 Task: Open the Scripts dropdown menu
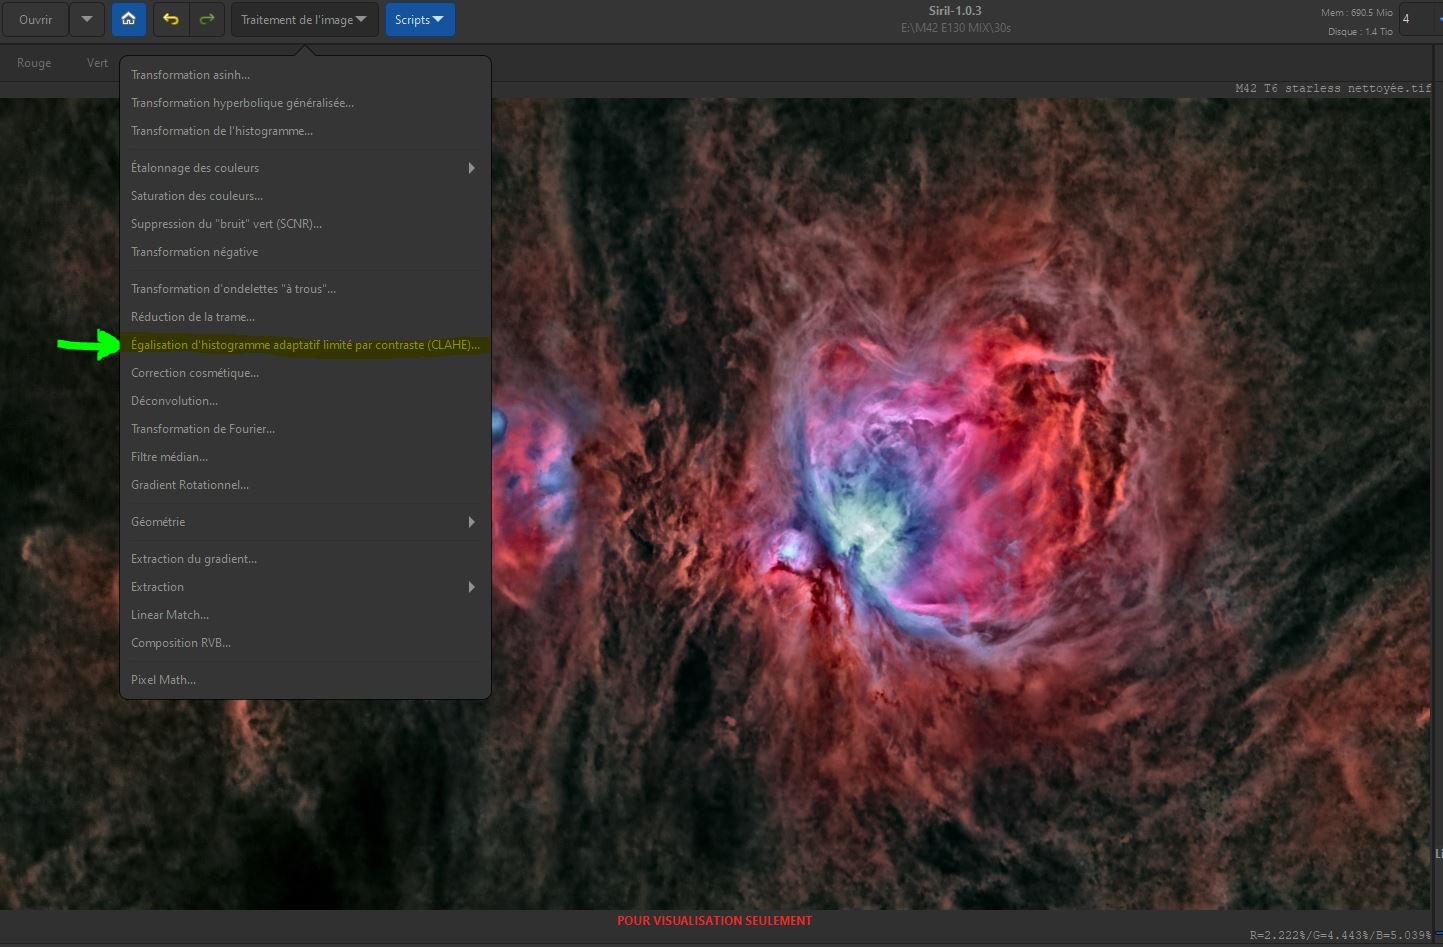[420, 19]
